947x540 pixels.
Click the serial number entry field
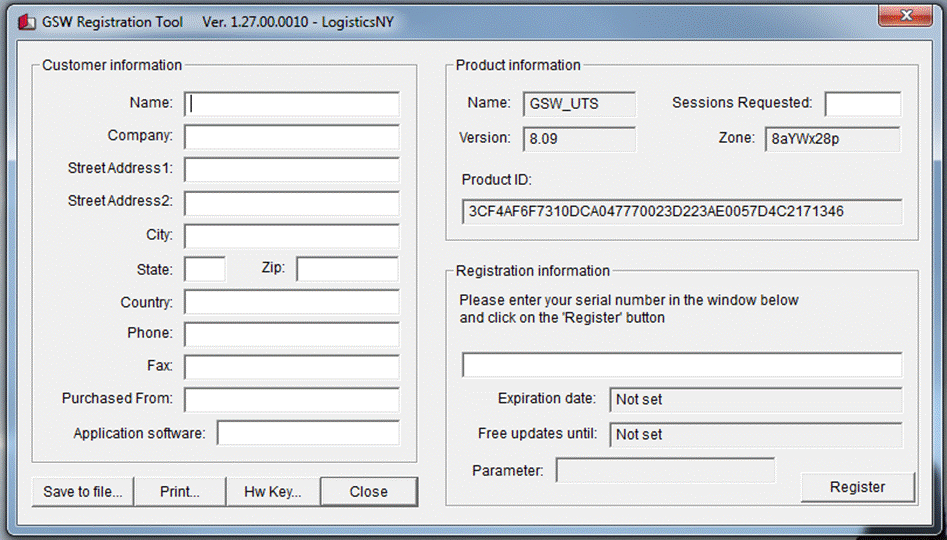point(682,365)
